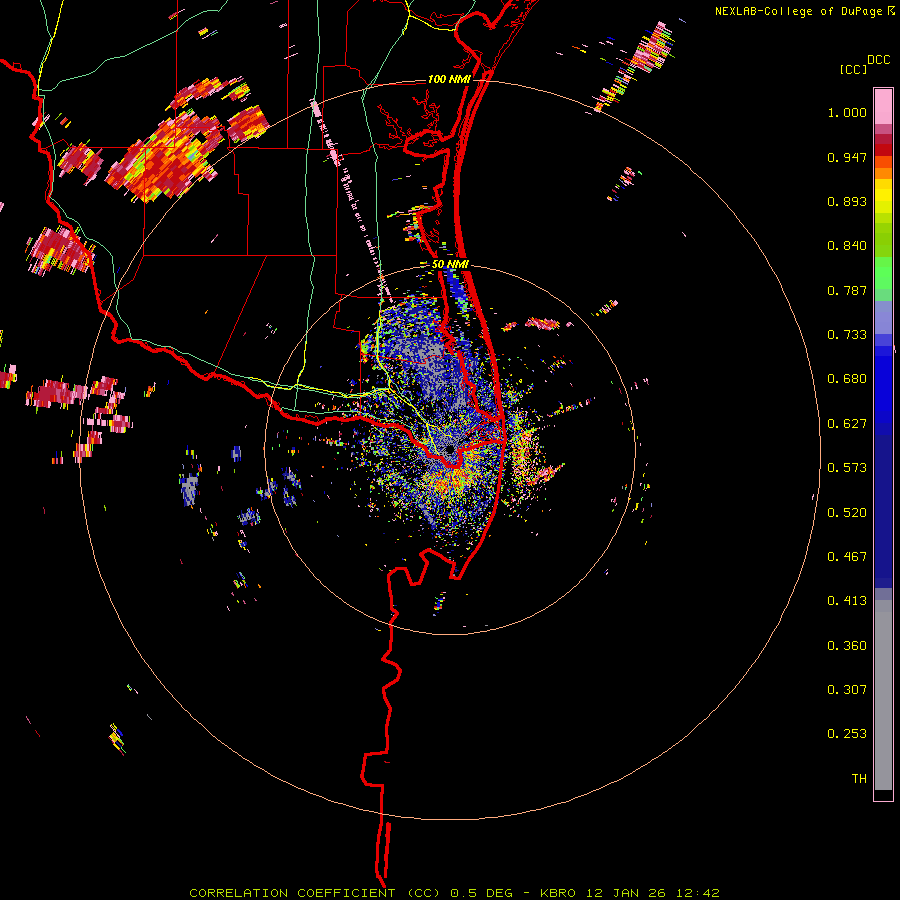Click the 0.307 scale value

point(847,690)
